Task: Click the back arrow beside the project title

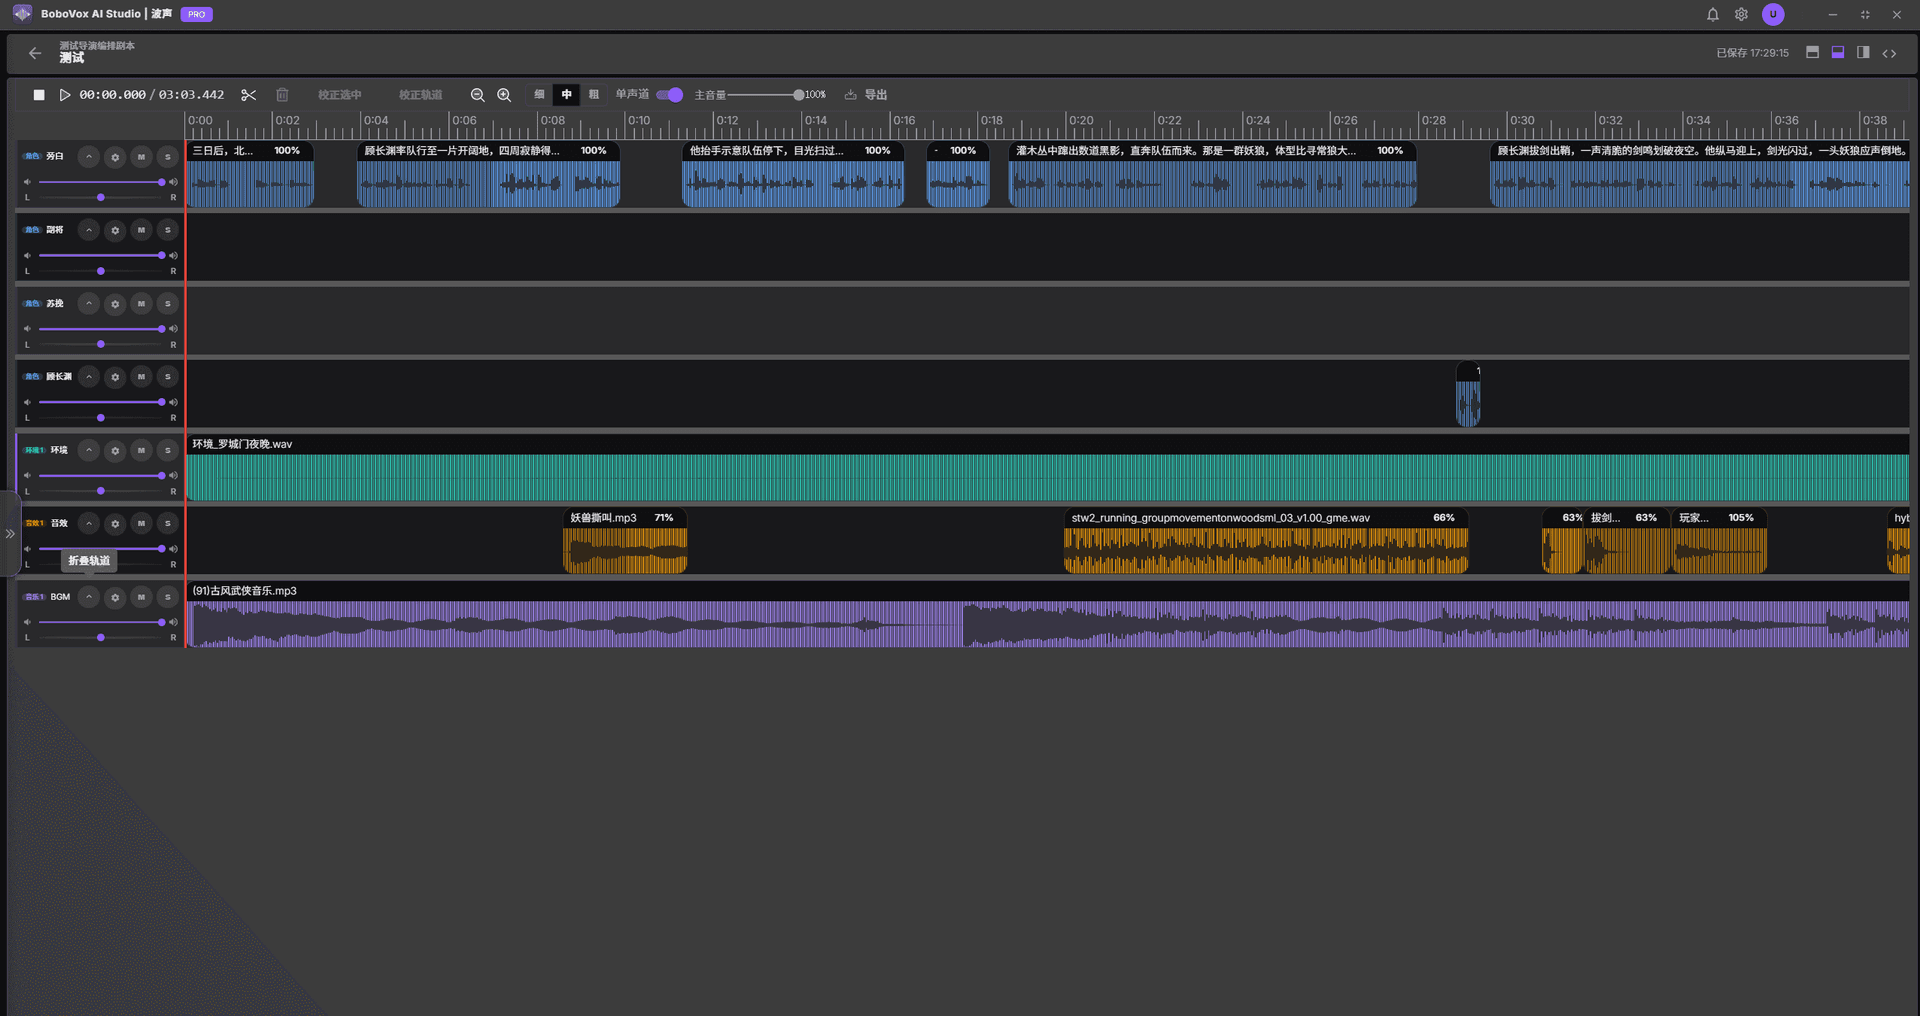Action: [x=35, y=53]
